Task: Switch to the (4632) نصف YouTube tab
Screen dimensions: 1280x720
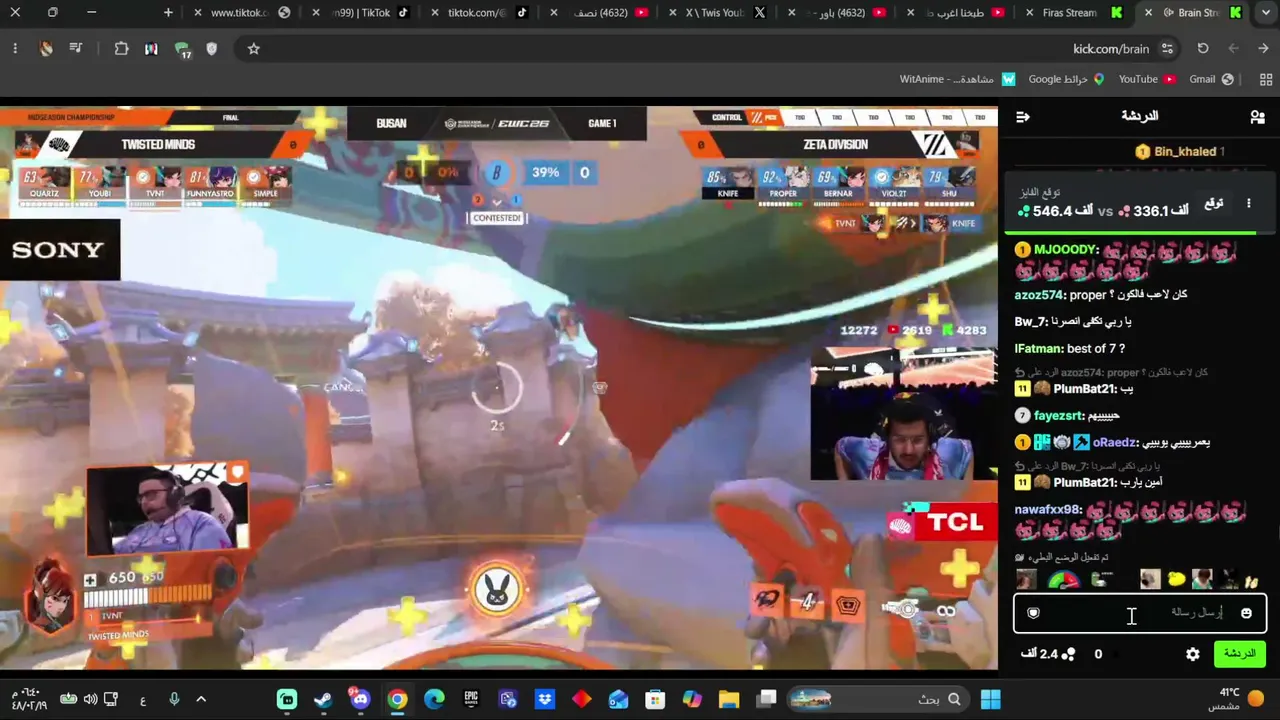Action: point(600,13)
